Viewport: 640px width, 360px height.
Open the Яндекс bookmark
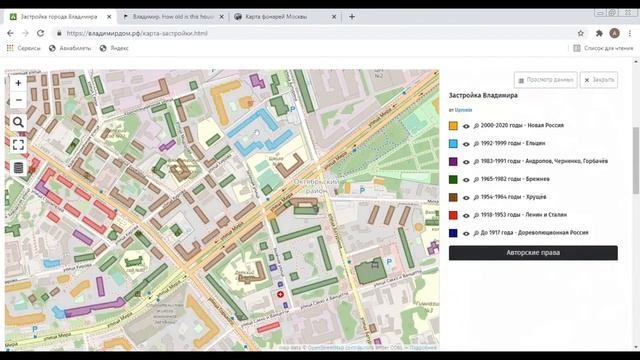click(x=114, y=48)
